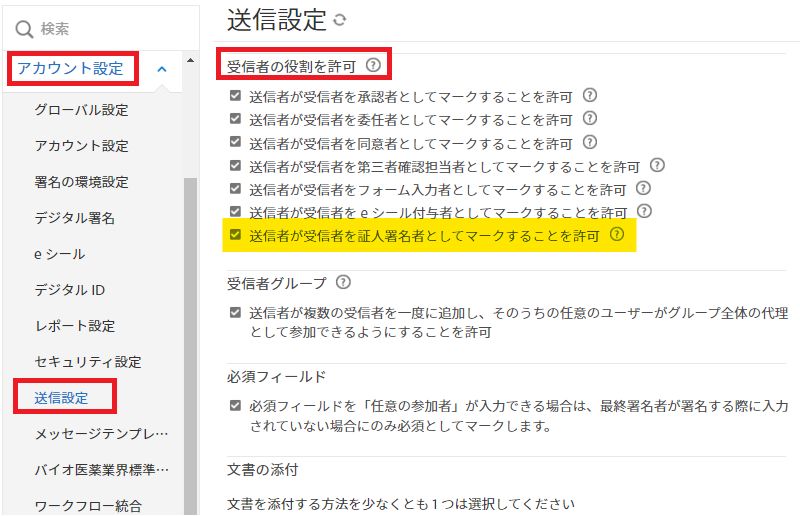Image resolution: width=800 pixels, height=516 pixels.
Task: Click help icon for 委任者 option
Action: tap(590, 118)
